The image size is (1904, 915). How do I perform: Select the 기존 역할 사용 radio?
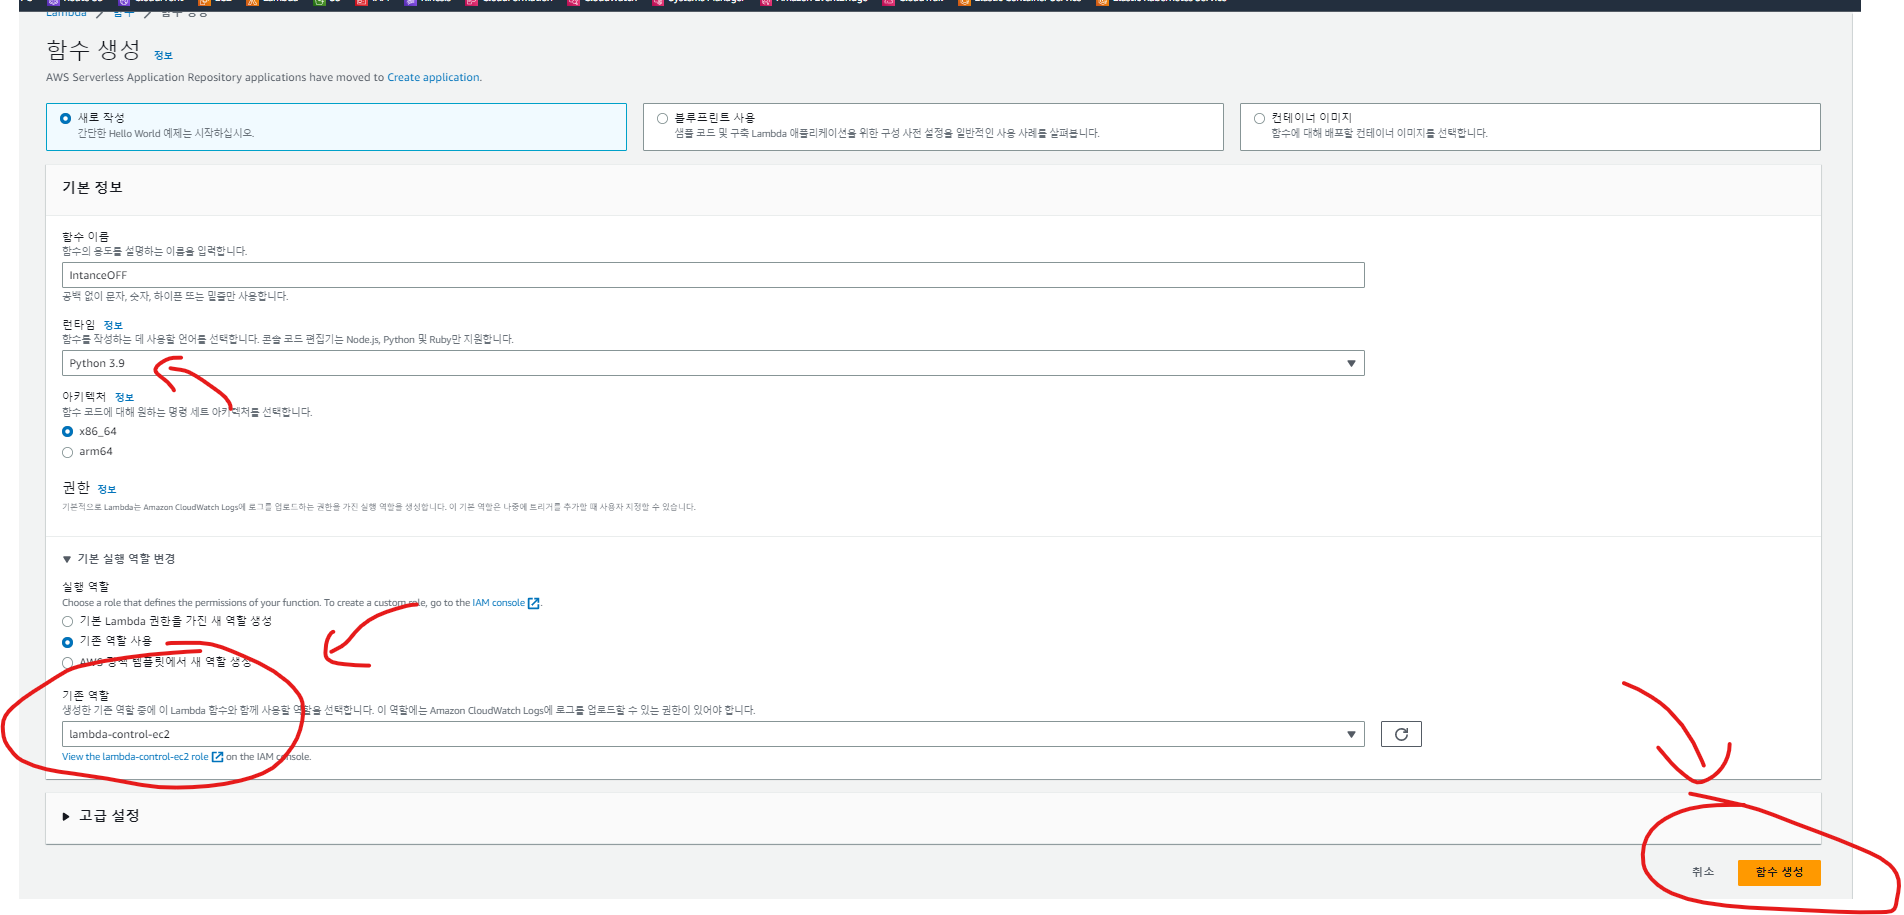click(x=68, y=642)
